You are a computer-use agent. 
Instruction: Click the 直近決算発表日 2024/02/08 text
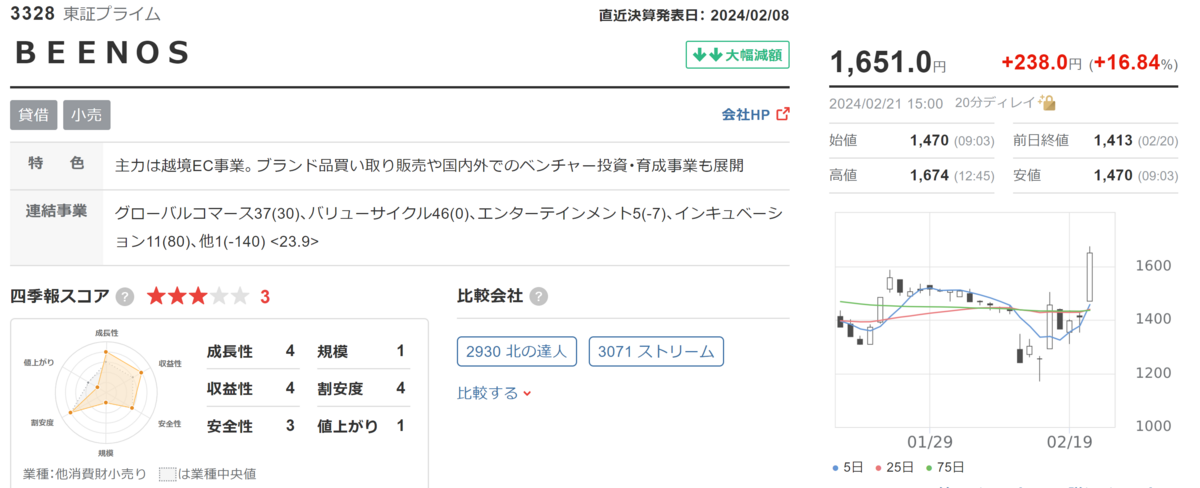click(x=694, y=15)
